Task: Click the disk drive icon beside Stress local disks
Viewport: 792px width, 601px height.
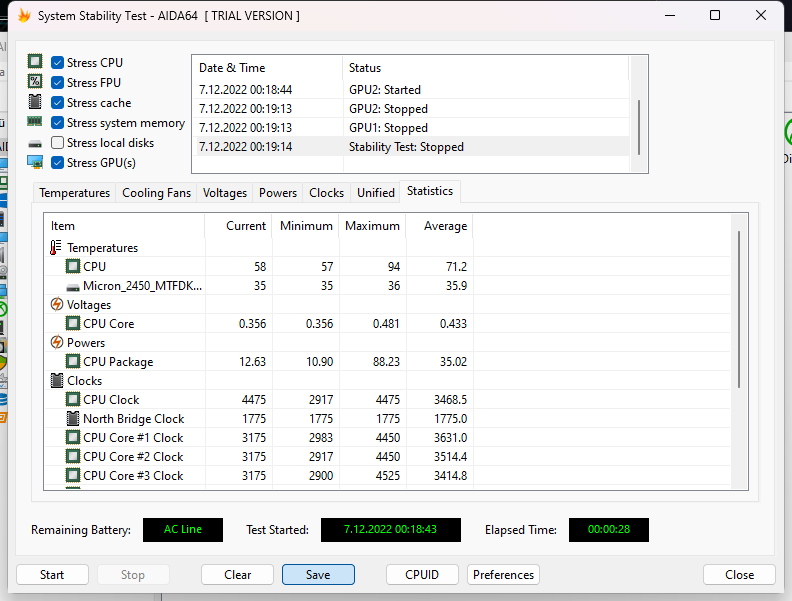Action: pyautogui.click(x=35, y=144)
